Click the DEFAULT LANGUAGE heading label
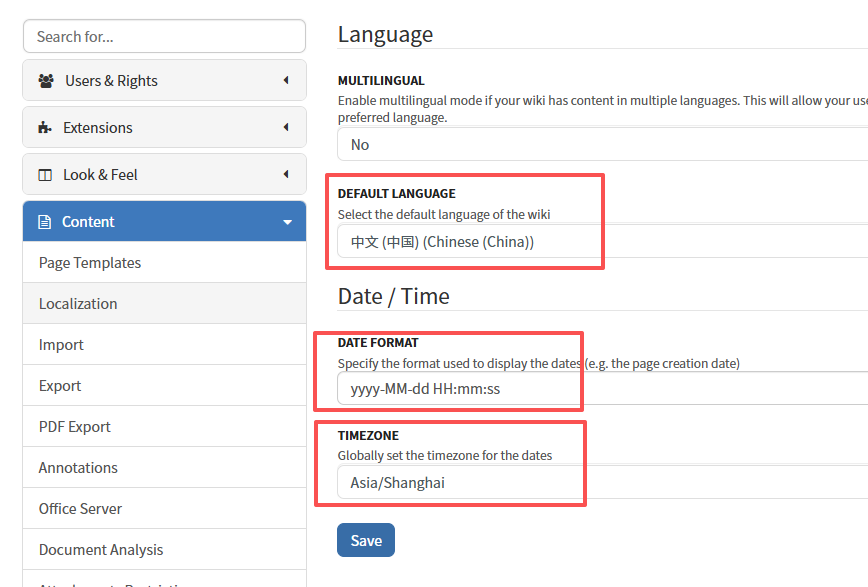868x587 pixels. (x=397, y=194)
